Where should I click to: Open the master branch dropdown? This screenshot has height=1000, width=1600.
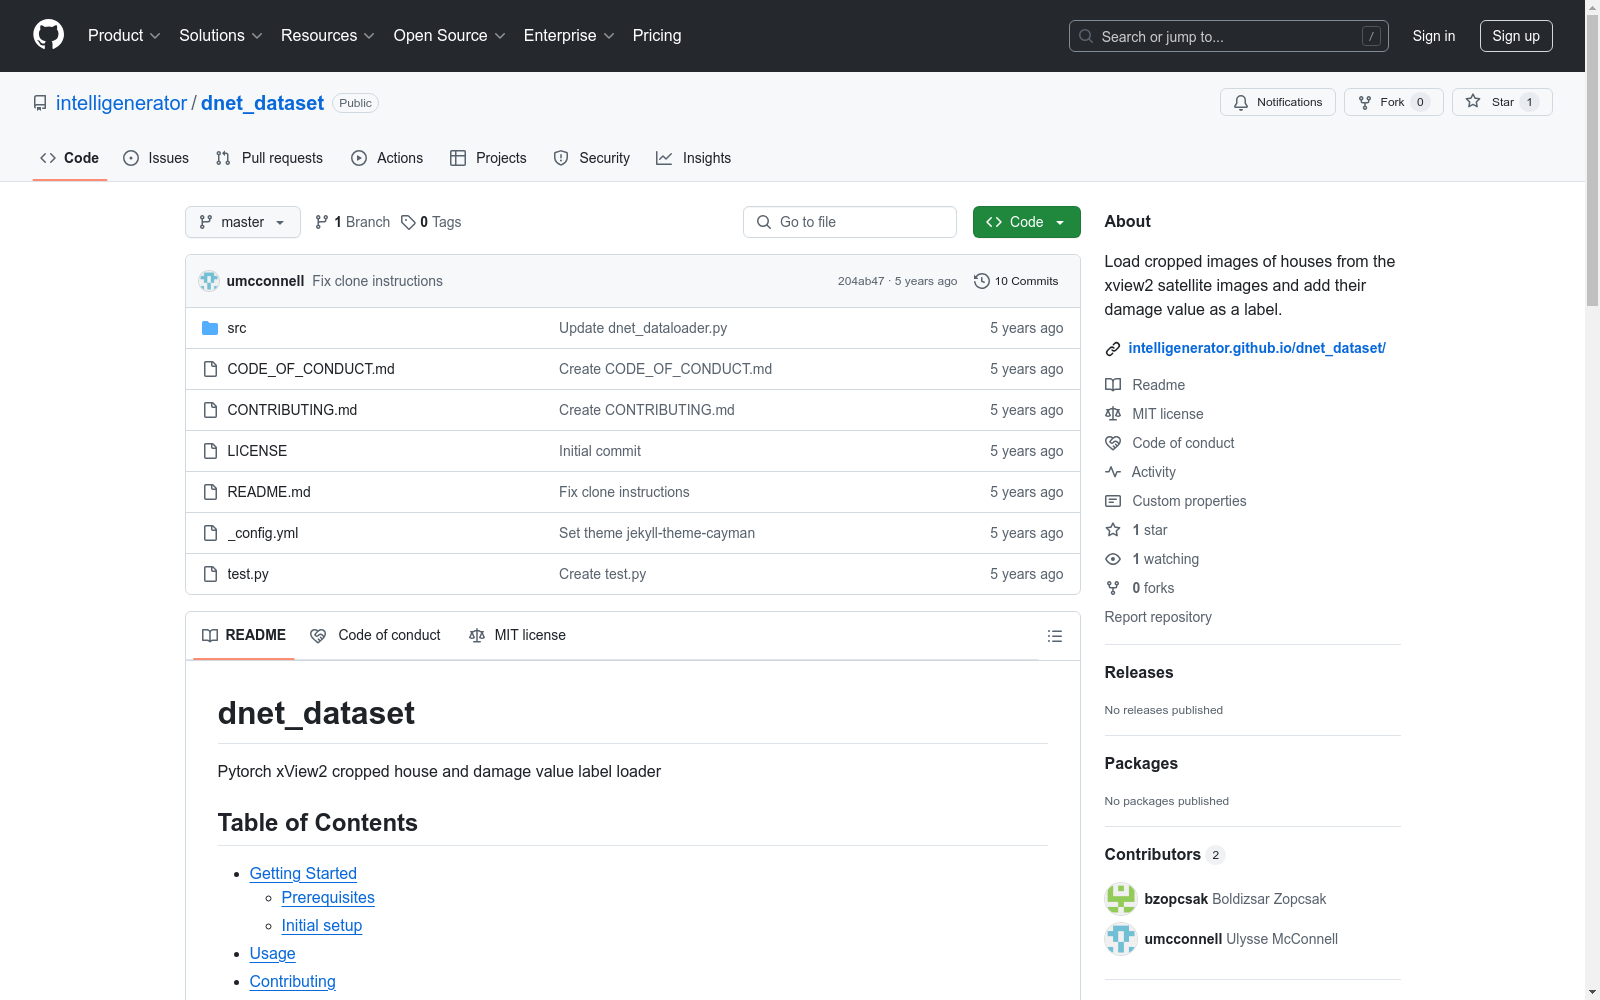click(243, 222)
